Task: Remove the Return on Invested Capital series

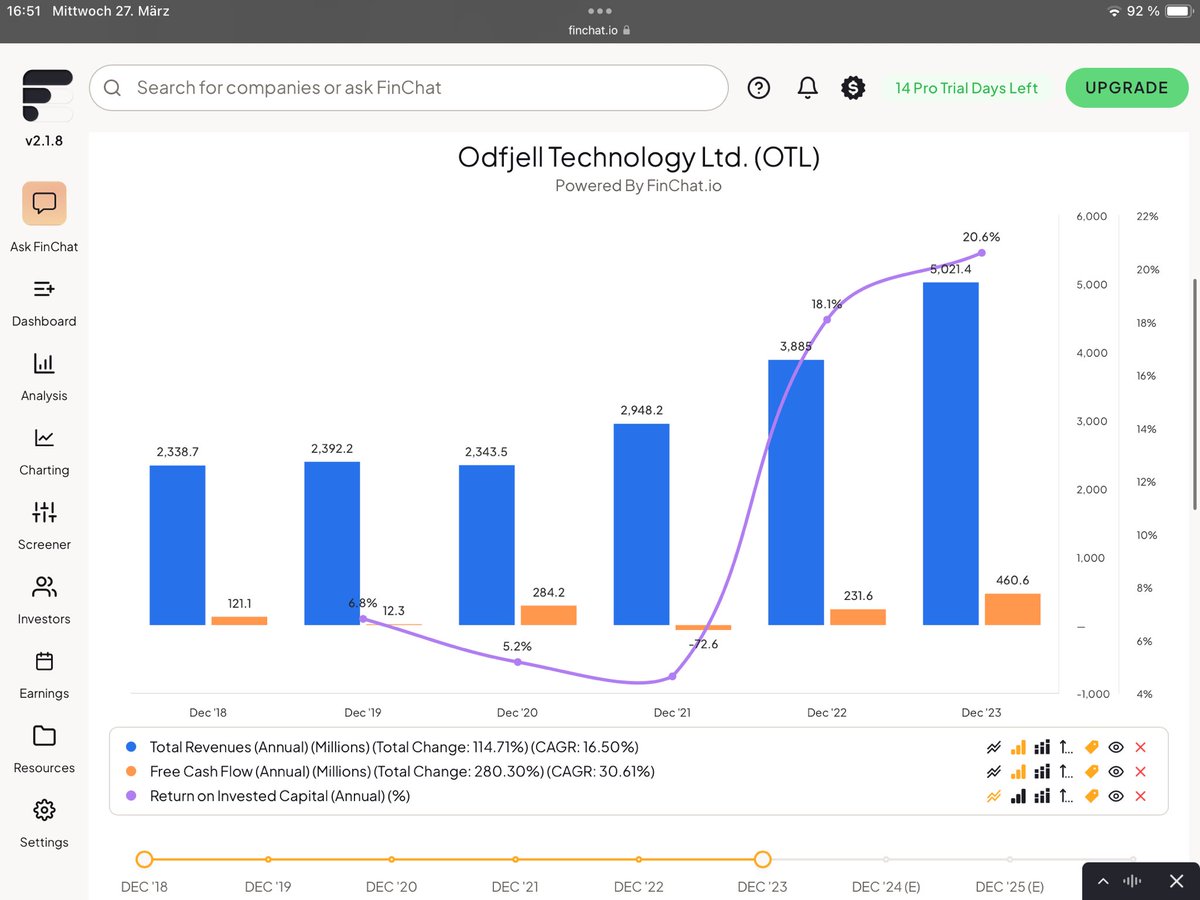Action: (1141, 797)
